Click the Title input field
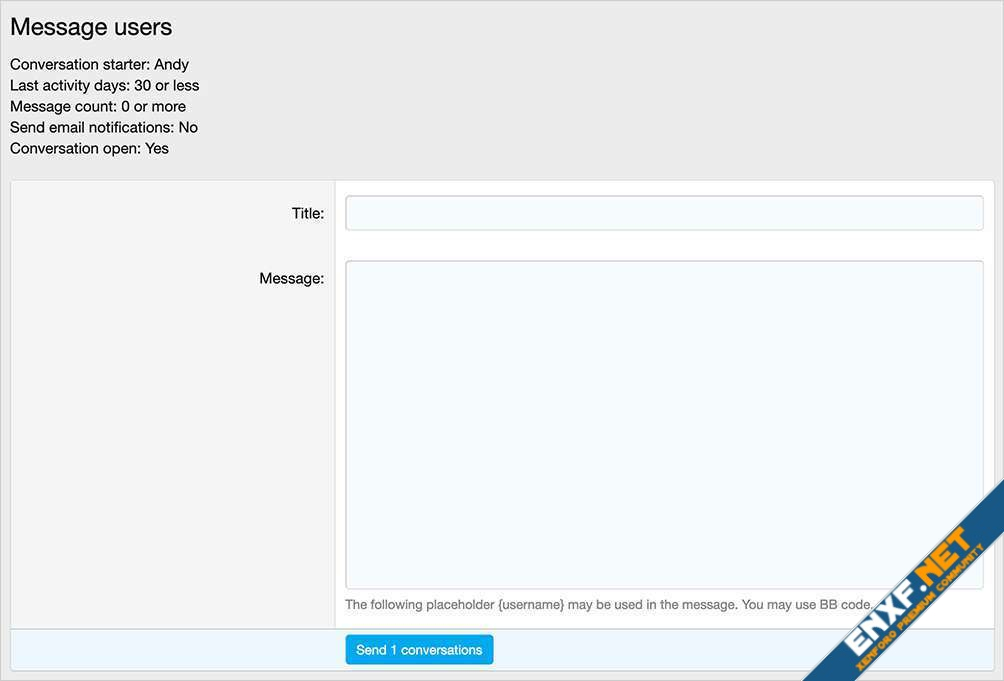Viewport: 1004px width, 681px height. pyautogui.click(x=664, y=213)
